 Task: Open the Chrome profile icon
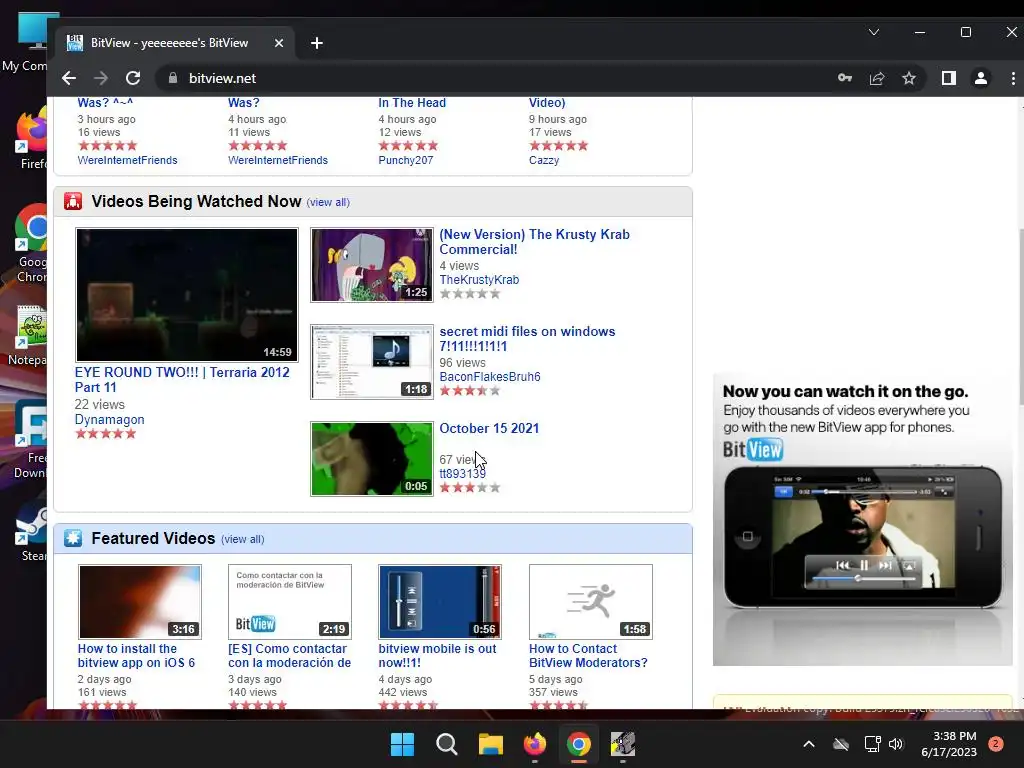(x=981, y=78)
